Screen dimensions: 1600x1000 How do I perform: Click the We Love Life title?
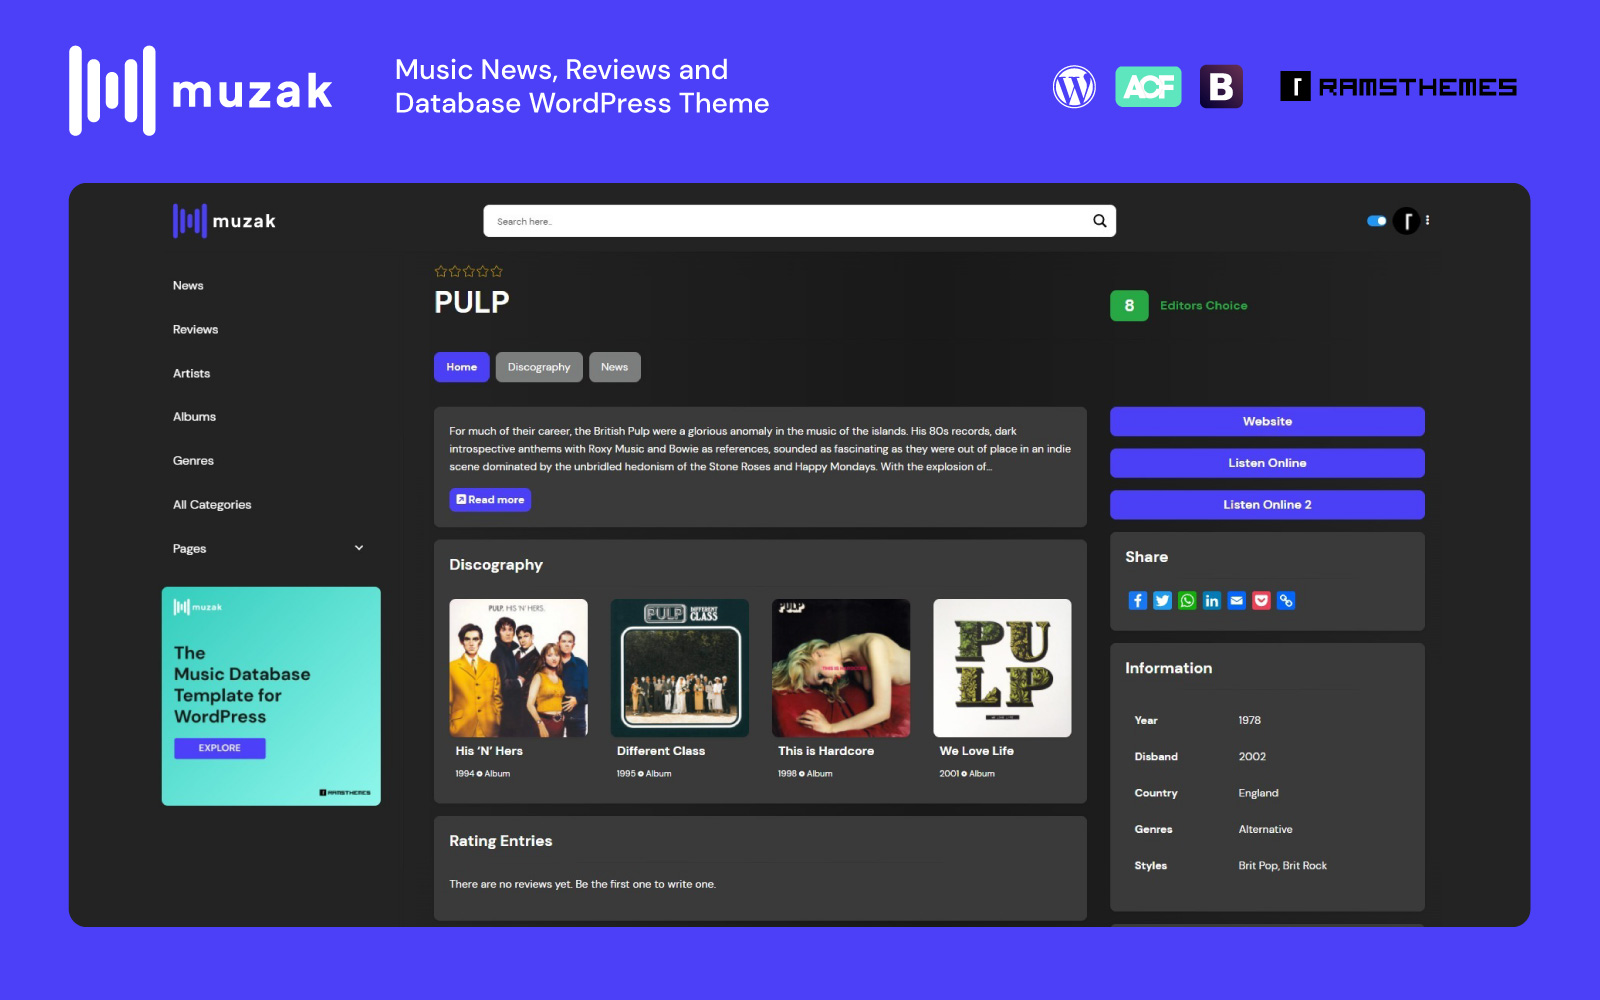(x=976, y=751)
